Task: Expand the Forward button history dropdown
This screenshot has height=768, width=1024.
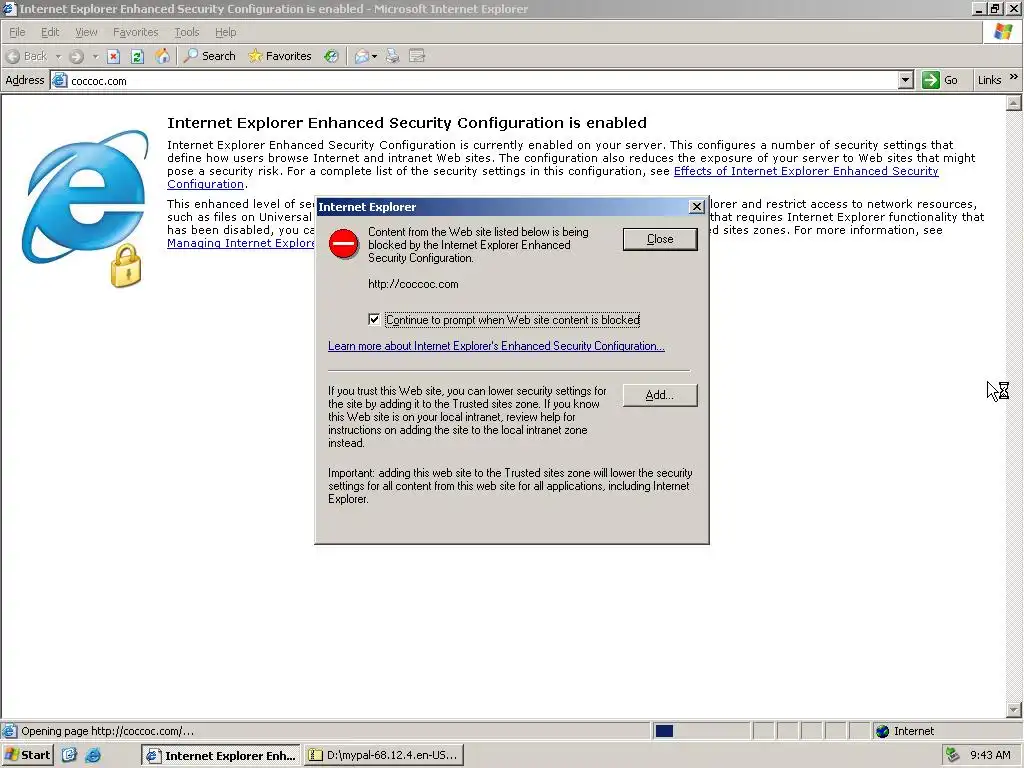Action: [95, 57]
